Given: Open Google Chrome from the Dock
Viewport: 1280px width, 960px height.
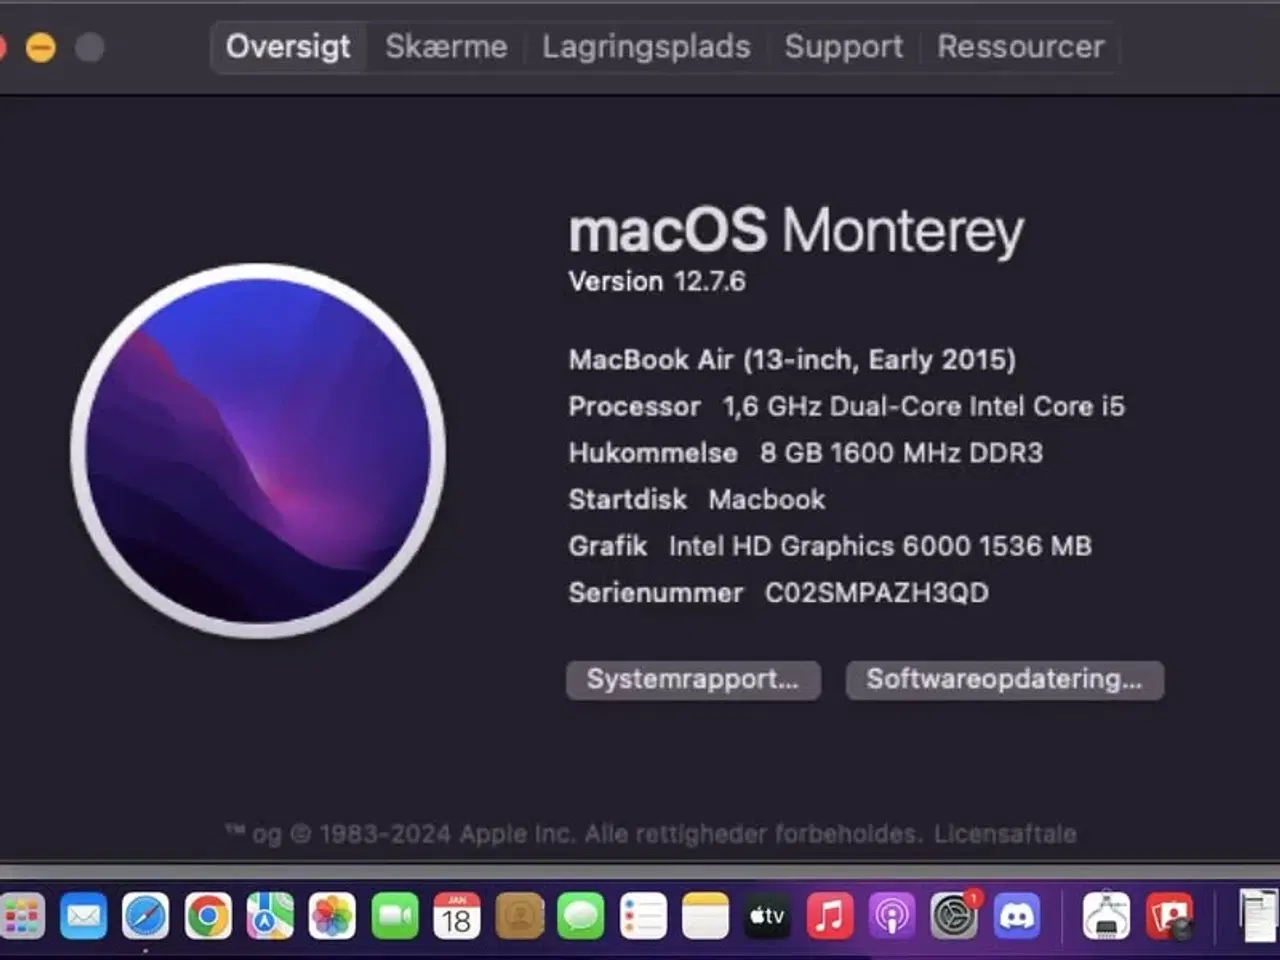Looking at the screenshot, I should (207, 915).
